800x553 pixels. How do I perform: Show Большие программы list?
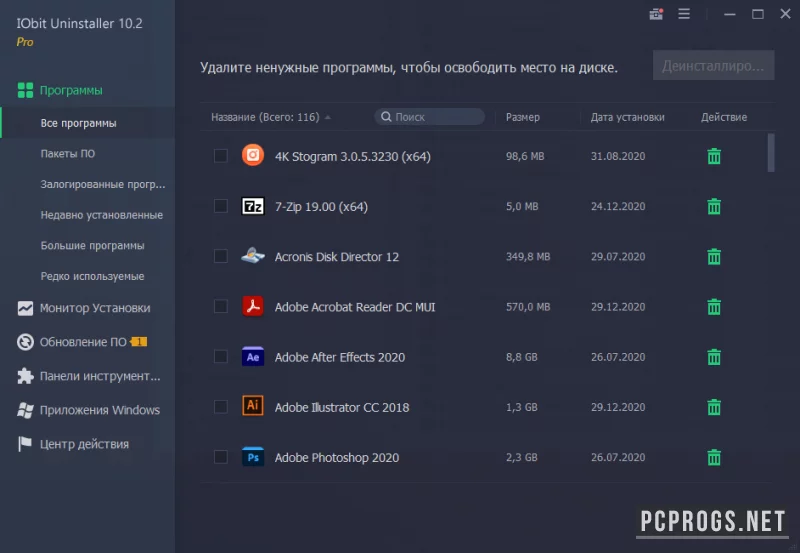pyautogui.click(x=92, y=245)
